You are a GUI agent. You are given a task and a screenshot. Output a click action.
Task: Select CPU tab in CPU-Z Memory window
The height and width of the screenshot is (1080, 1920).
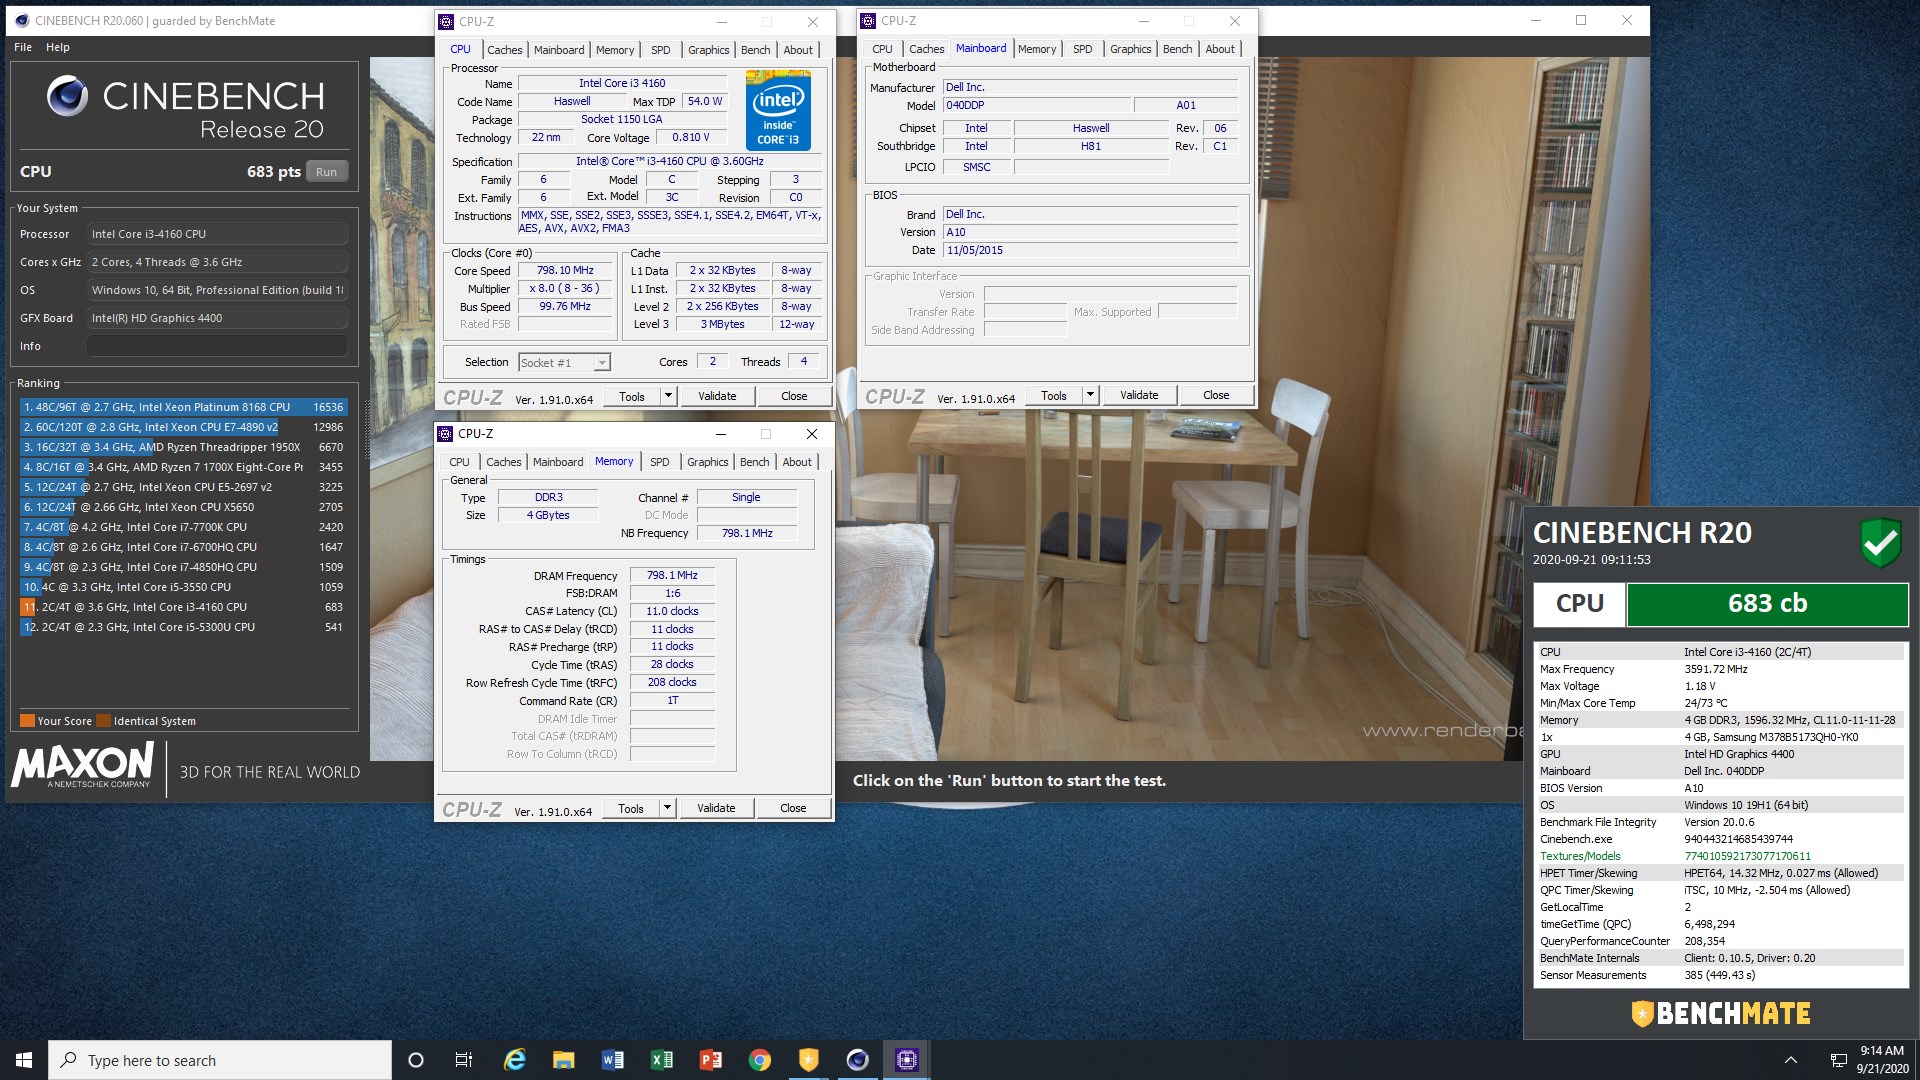459,462
